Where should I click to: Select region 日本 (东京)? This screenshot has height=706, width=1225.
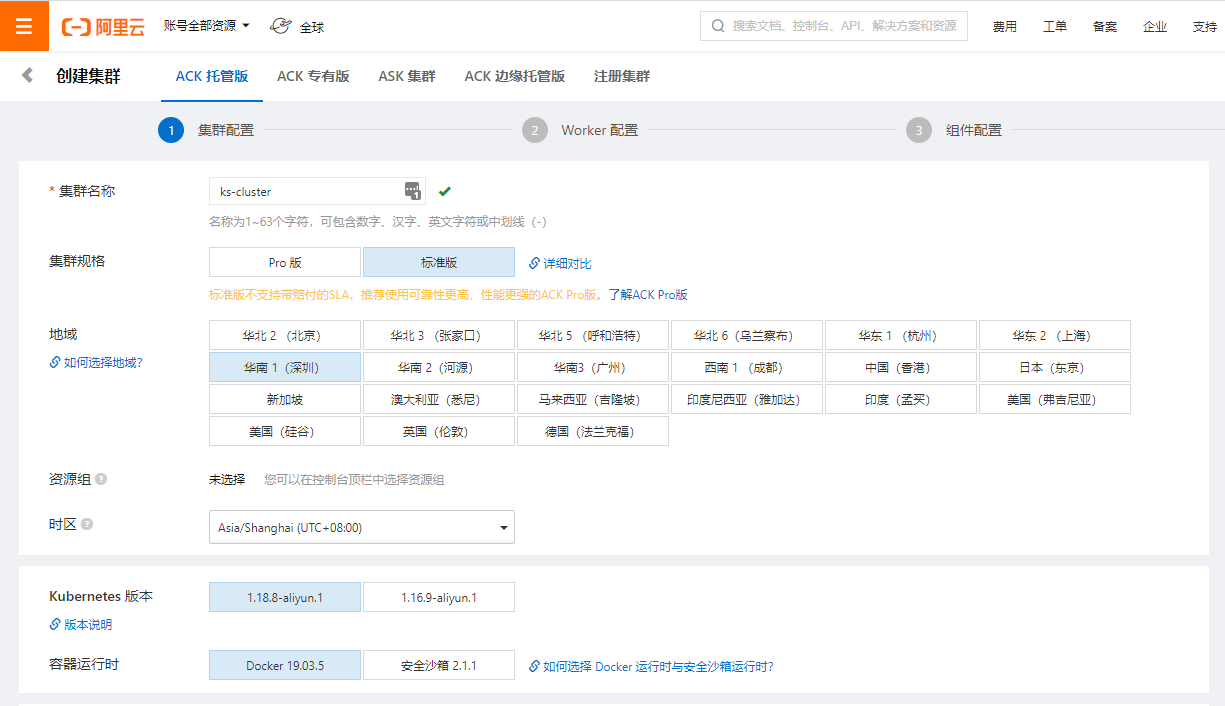pyautogui.click(x=1055, y=367)
